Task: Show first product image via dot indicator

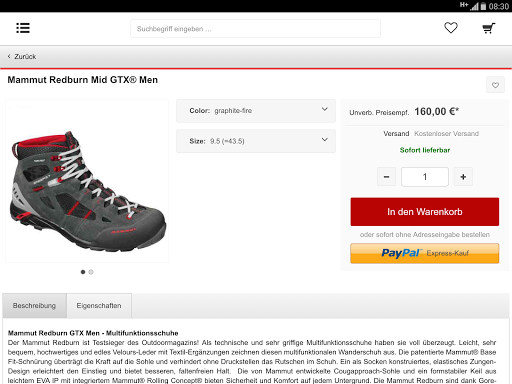Action: point(83,272)
